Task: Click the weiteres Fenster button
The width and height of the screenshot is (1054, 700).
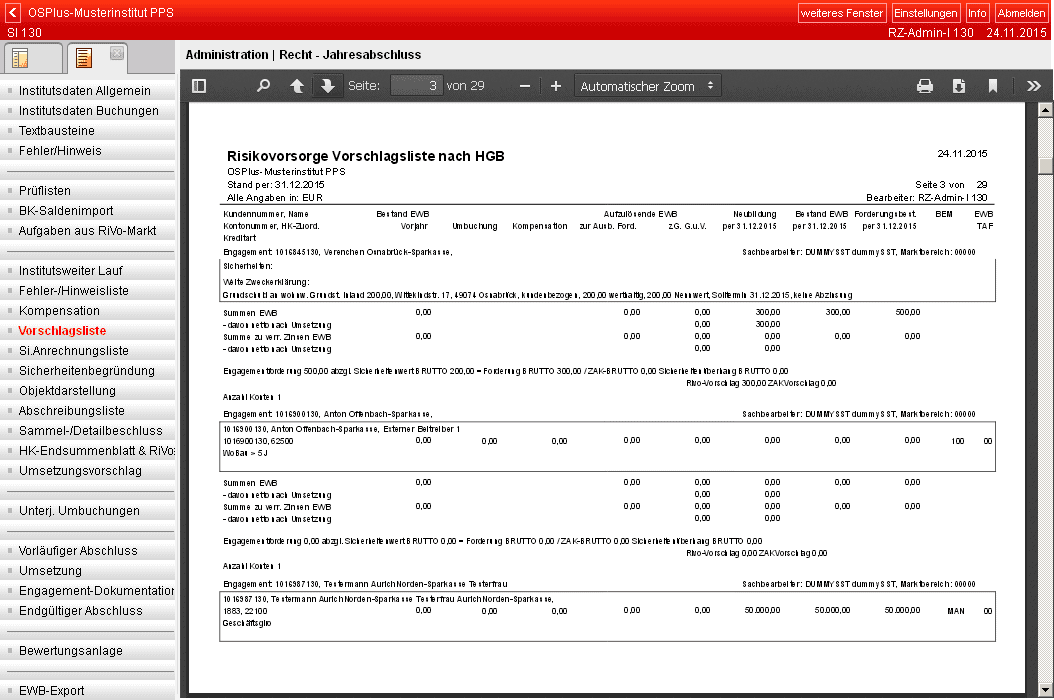Action: click(842, 13)
